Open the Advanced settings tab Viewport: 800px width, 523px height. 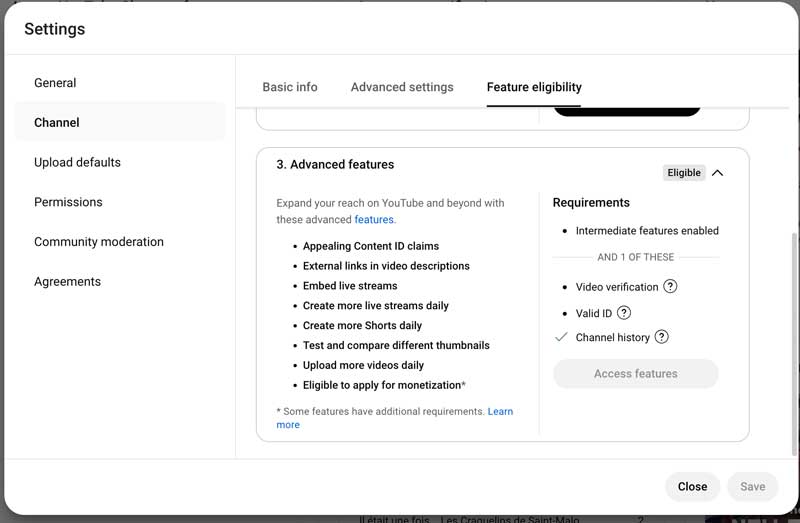click(402, 87)
